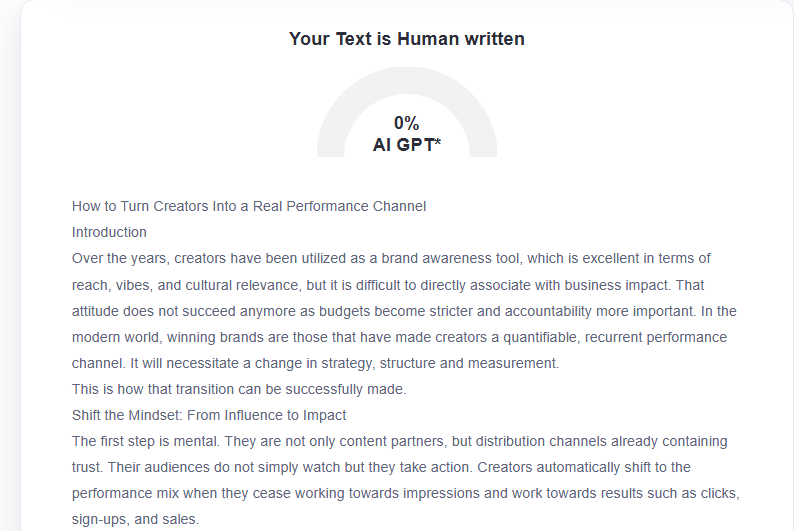794x531 pixels.
Task: Click the words "recurrent performance" in the paragraph
Action: click(x=650, y=337)
